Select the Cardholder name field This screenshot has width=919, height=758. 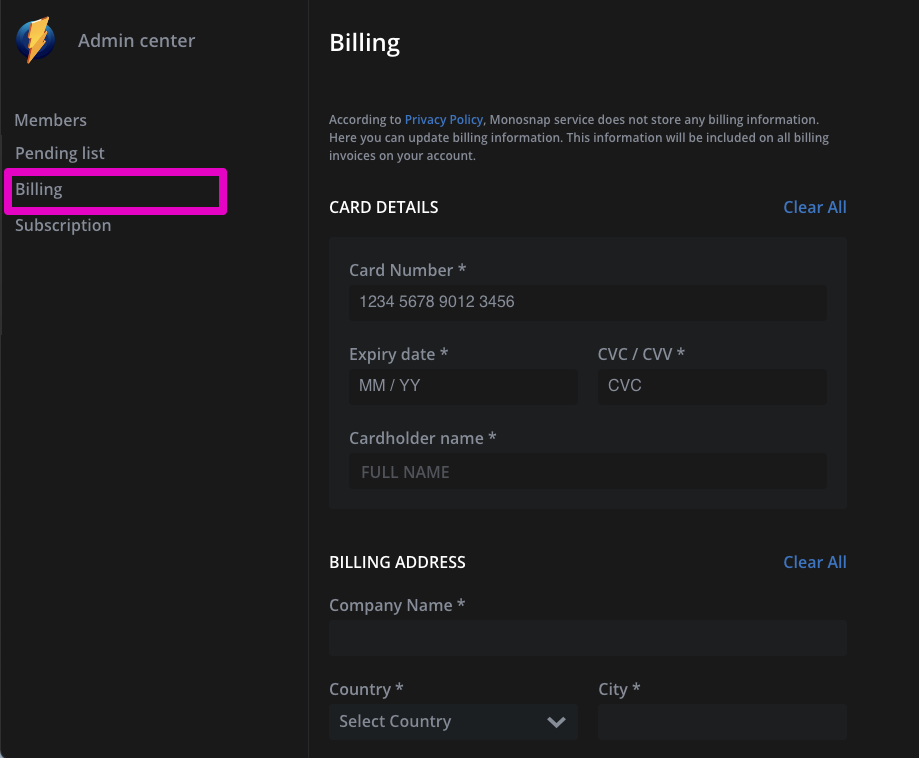pyautogui.click(x=587, y=472)
